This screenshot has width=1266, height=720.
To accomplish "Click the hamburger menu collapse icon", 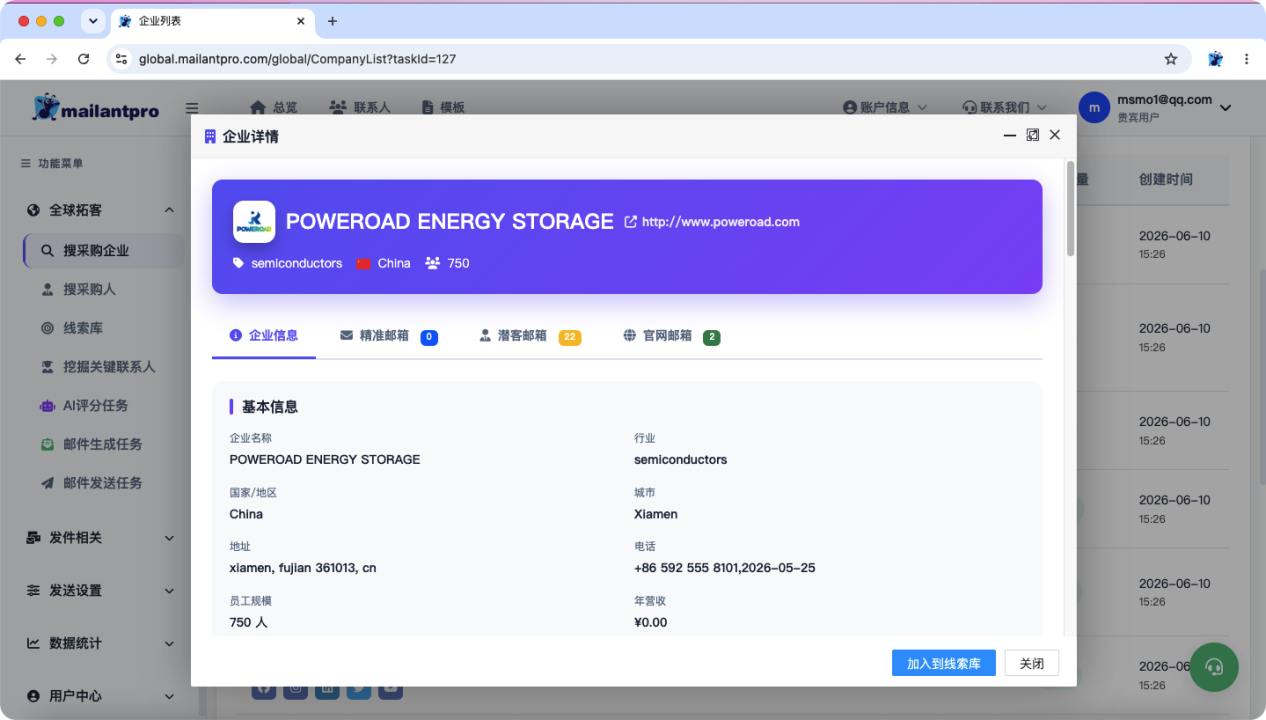I will [x=192, y=108].
